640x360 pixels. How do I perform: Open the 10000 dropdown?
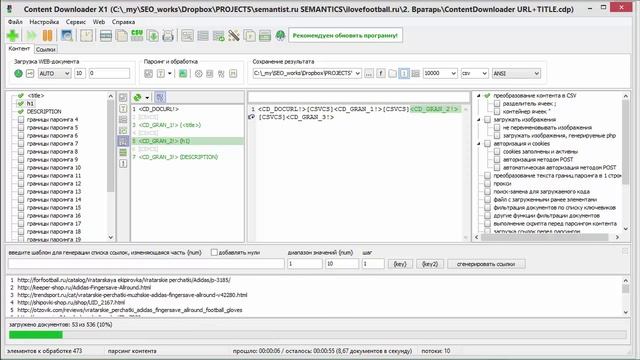click(453, 73)
